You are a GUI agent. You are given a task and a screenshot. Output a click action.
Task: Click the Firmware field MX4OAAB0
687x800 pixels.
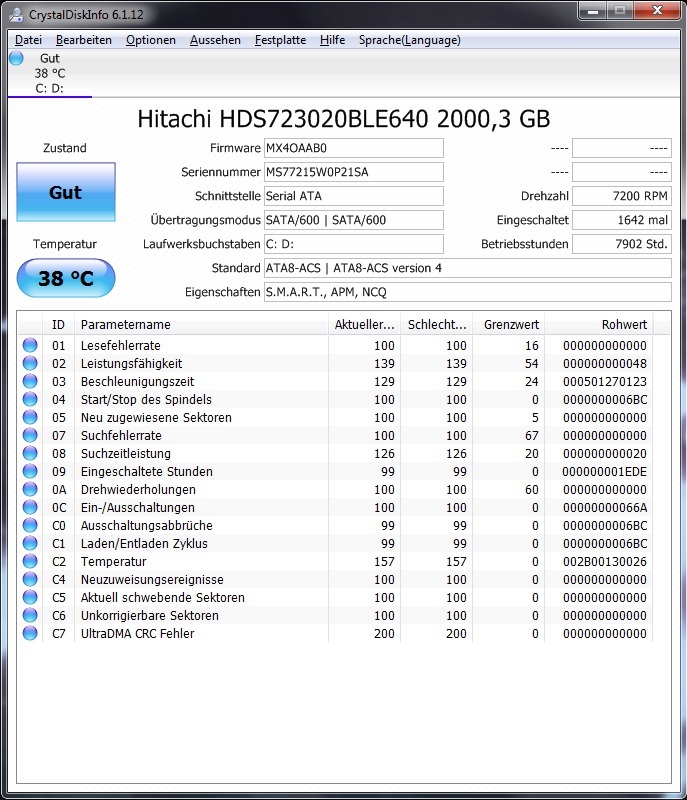click(353, 148)
